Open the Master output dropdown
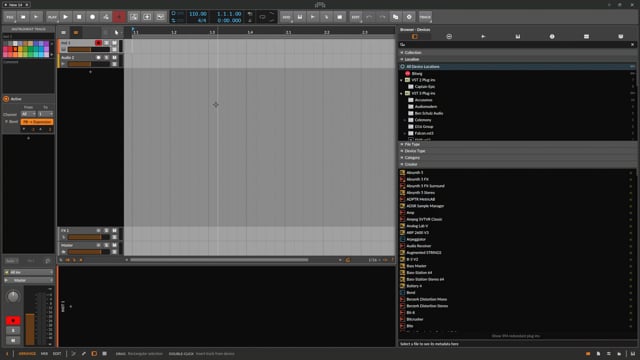Viewport: 640px width, 360px height. tap(29, 280)
